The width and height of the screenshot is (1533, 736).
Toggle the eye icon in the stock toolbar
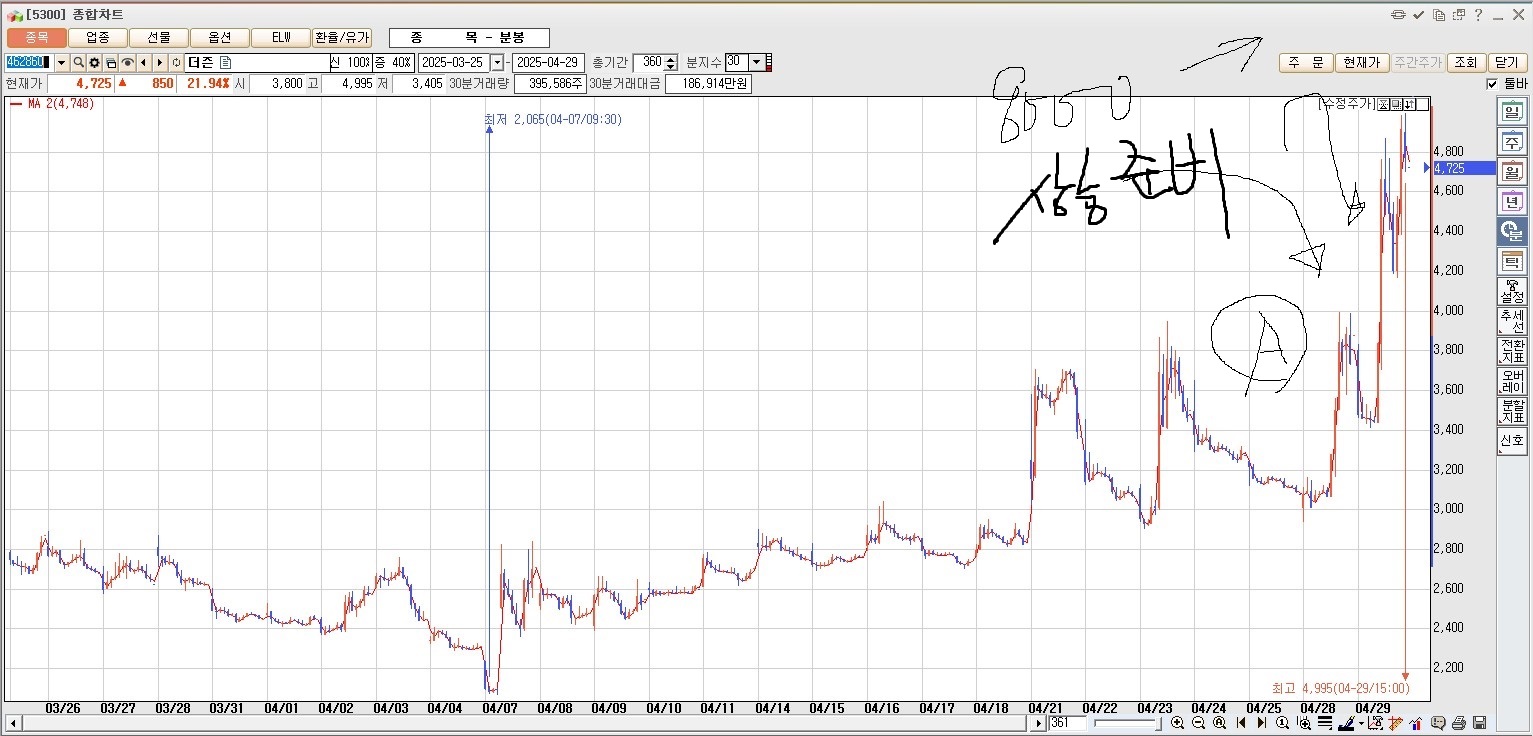(127, 63)
